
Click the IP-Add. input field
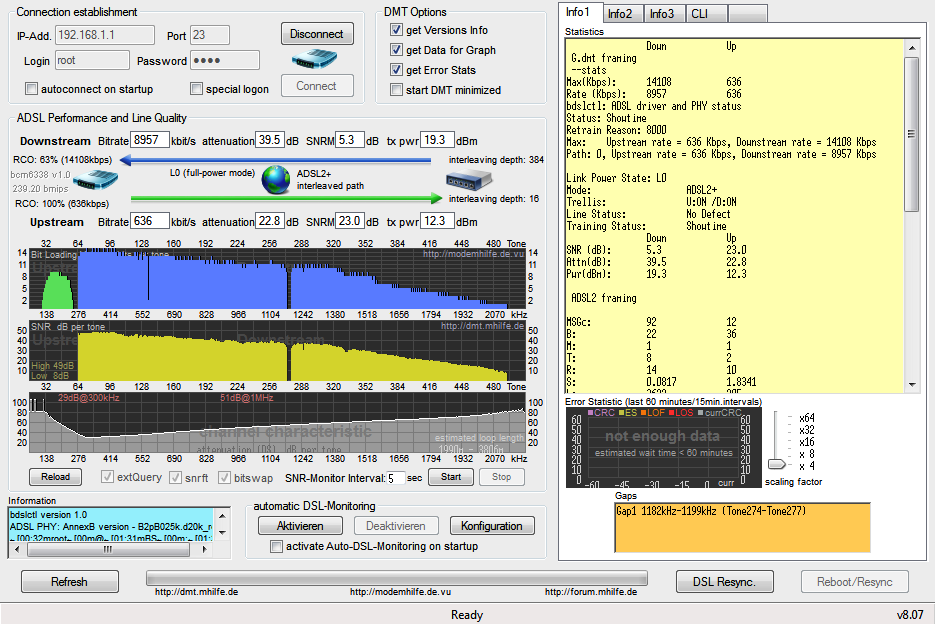click(x=105, y=35)
